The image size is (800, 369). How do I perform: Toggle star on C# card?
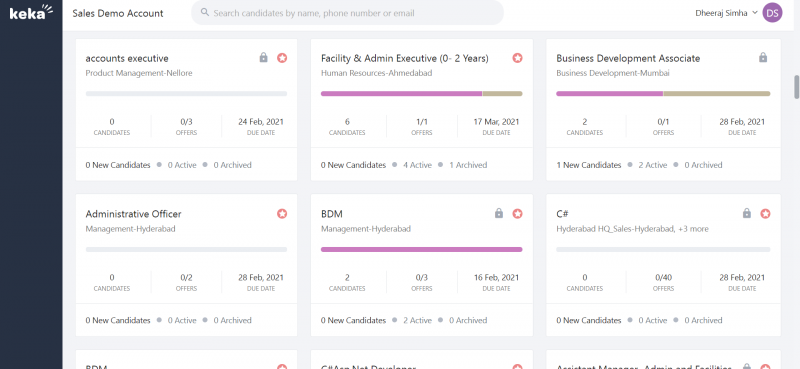click(x=765, y=214)
